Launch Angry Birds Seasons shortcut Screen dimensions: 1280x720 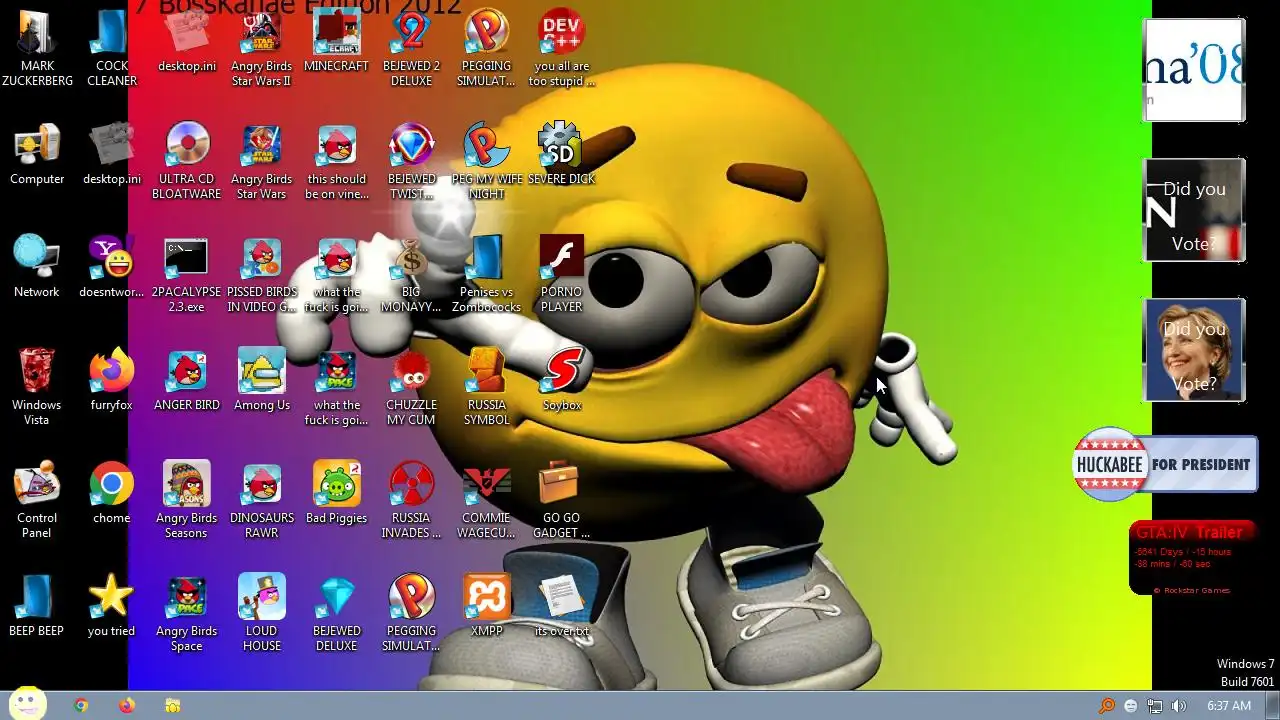pos(187,500)
